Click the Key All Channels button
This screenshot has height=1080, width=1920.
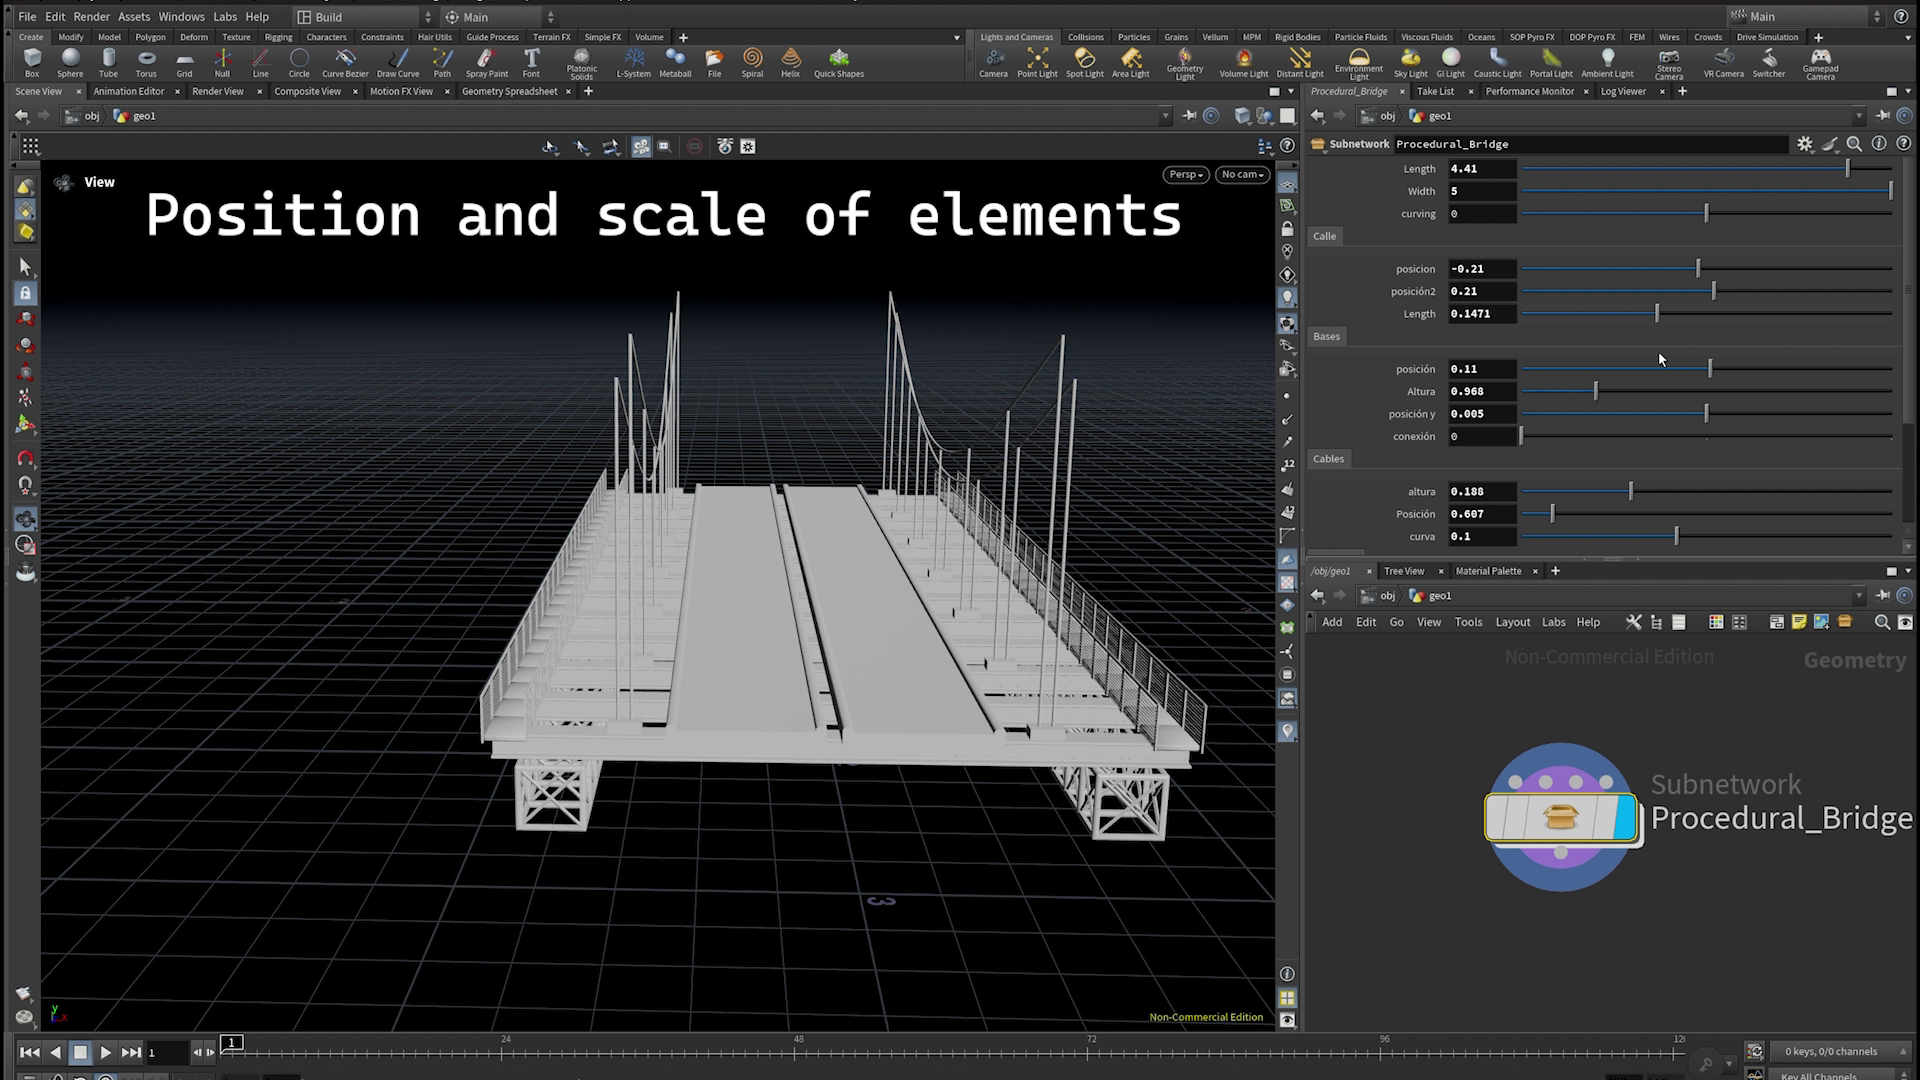[1834, 1075]
